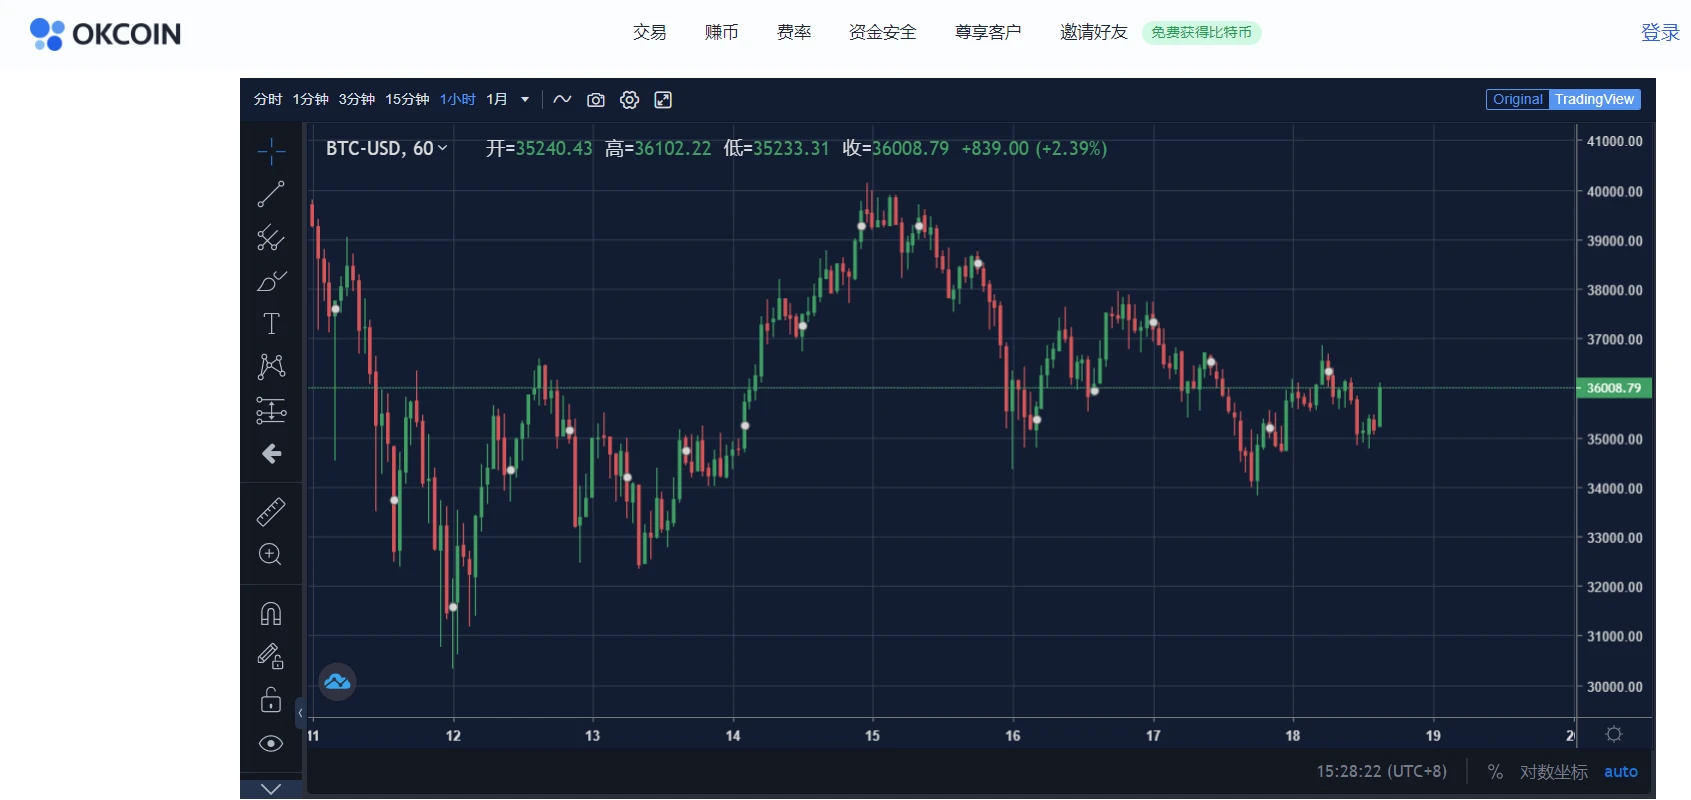1691x800 pixels.
Task: Toggle auto scale
Action: [1621, 772]
